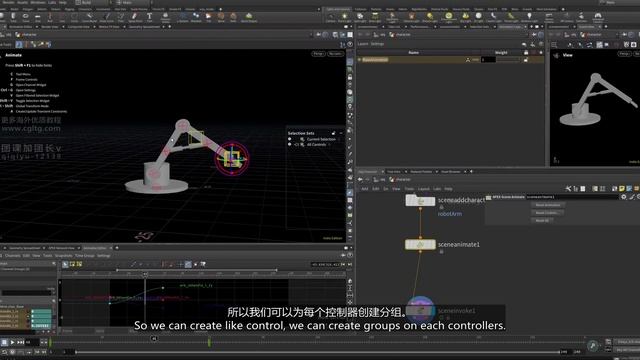Select the Null shelf tool
Viewport: 640px width, 360px height.
pos(50,17)
